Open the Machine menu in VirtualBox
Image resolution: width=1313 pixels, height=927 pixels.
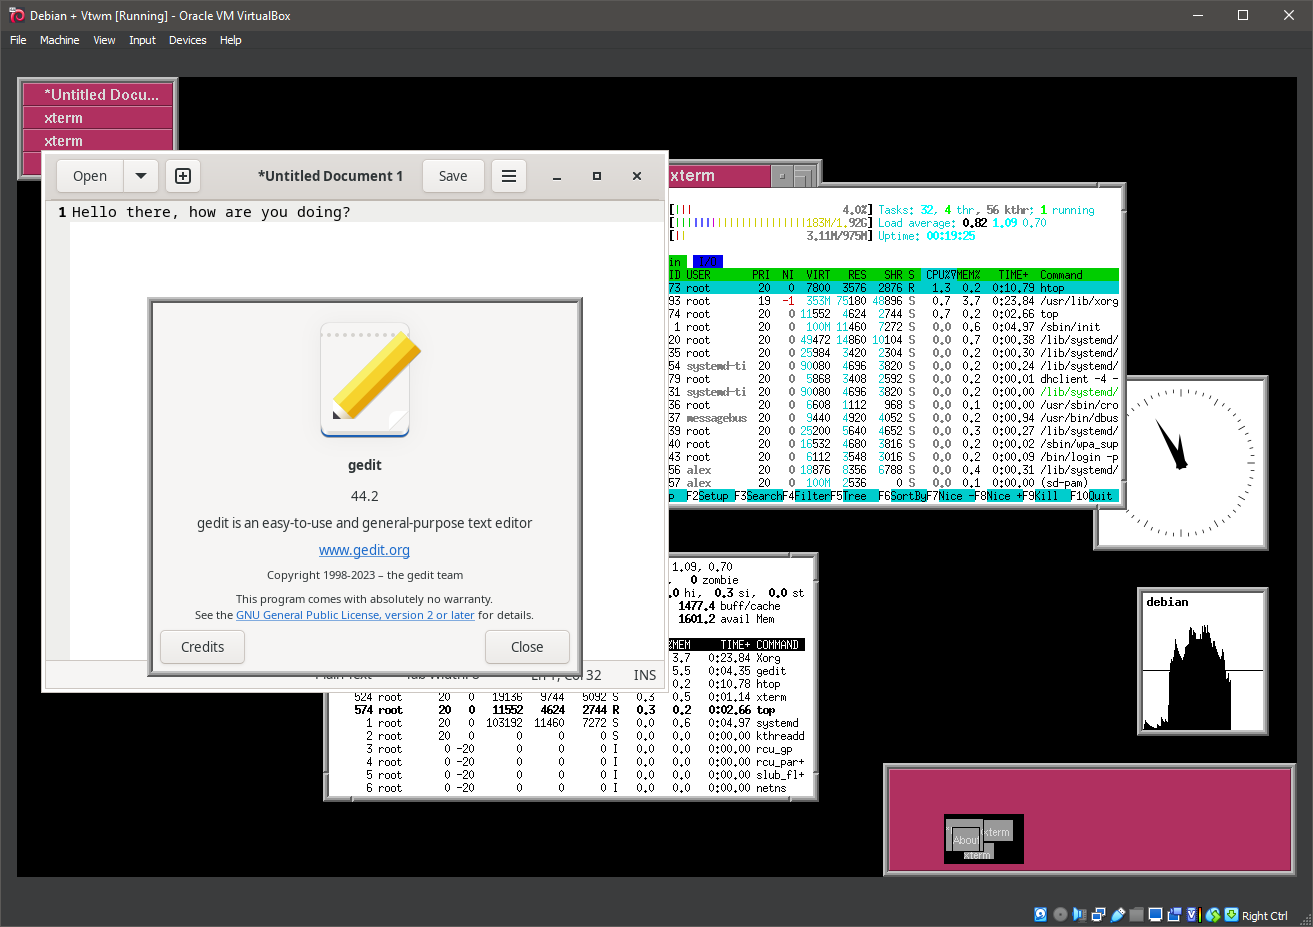[59, 40]
